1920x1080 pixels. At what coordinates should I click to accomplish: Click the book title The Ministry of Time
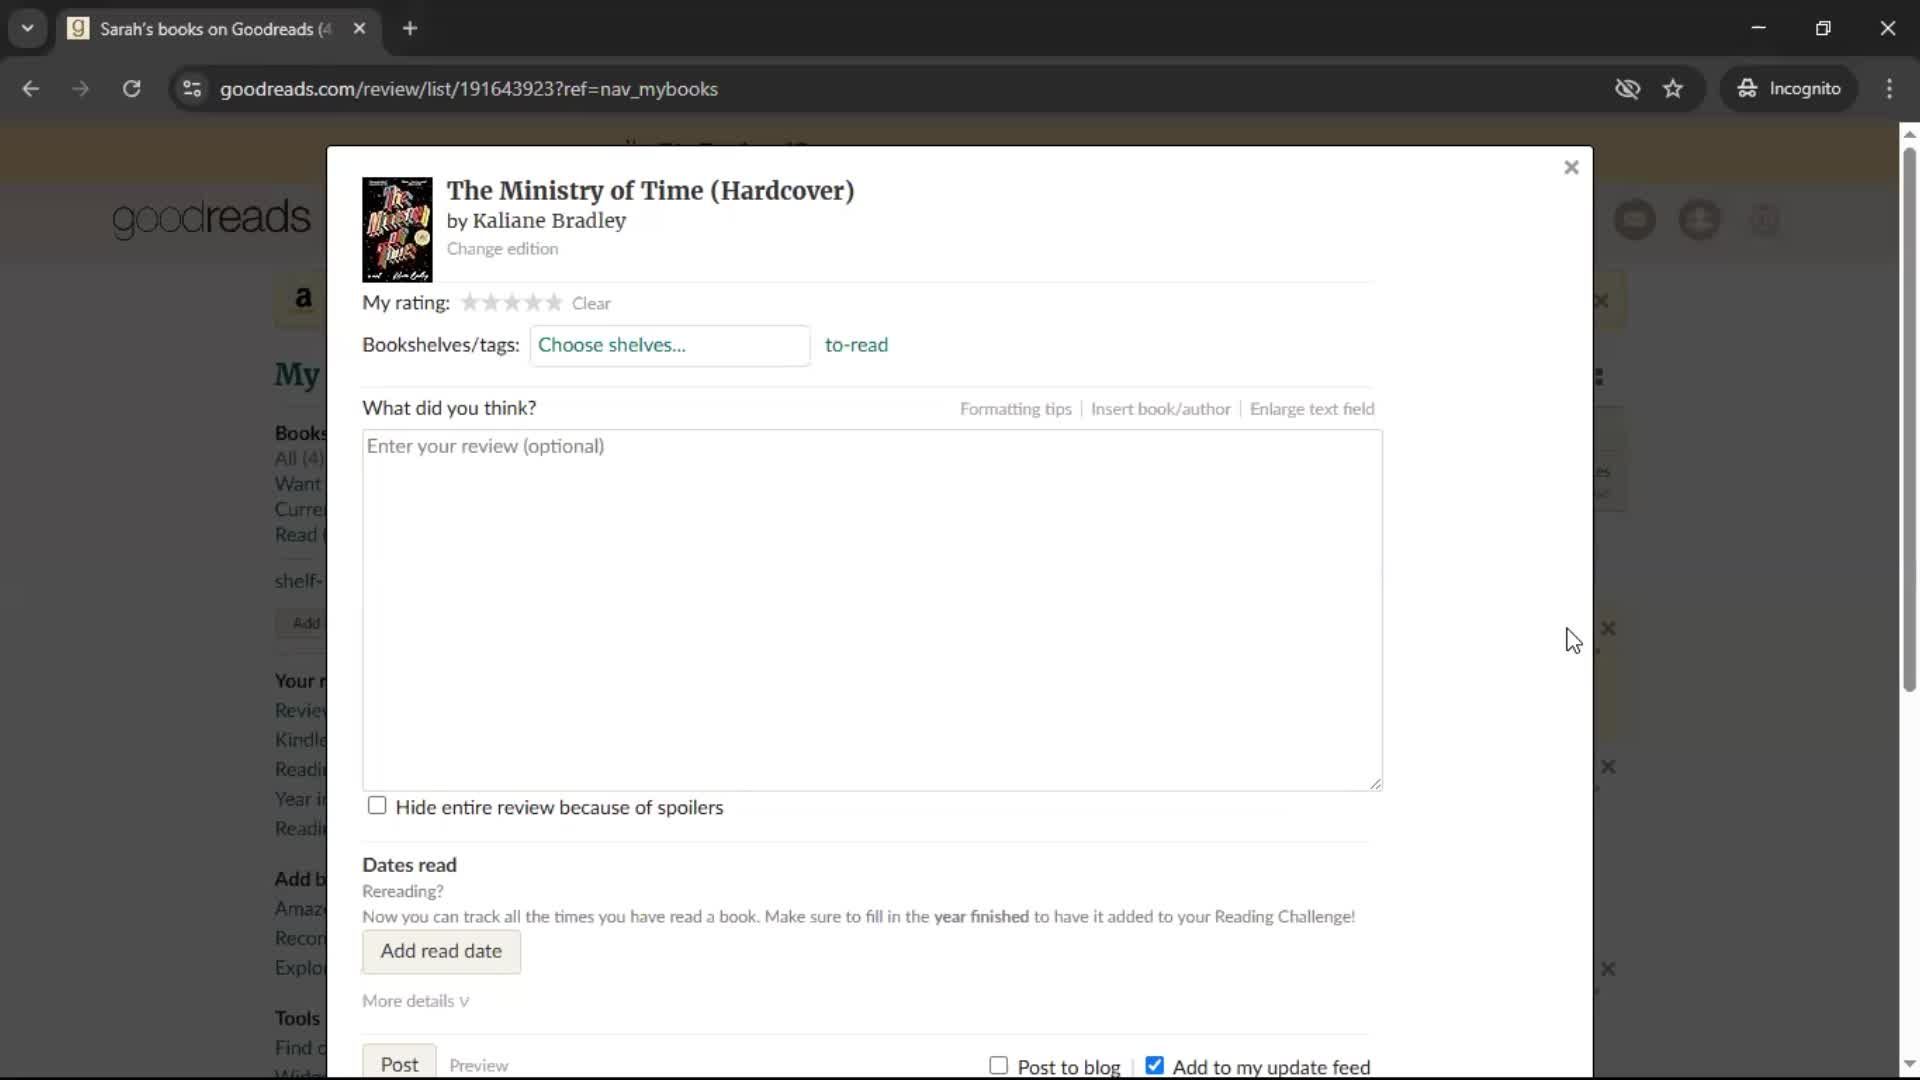[650, 190]
